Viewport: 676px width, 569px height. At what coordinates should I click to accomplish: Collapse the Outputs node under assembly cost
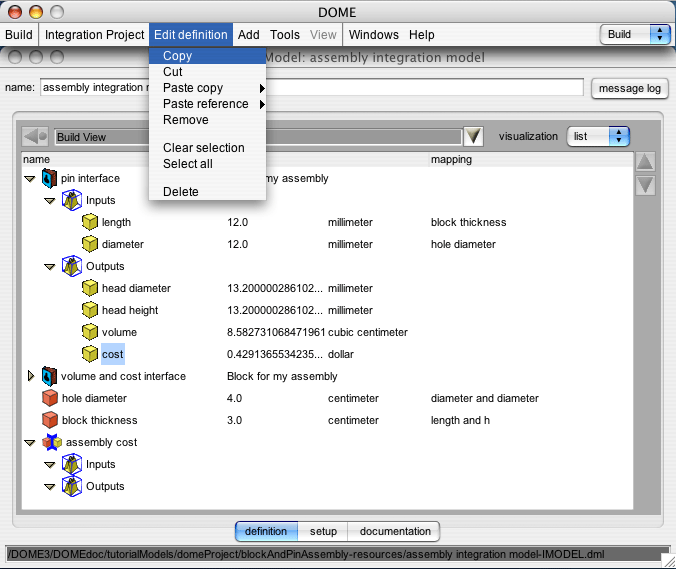50,487
